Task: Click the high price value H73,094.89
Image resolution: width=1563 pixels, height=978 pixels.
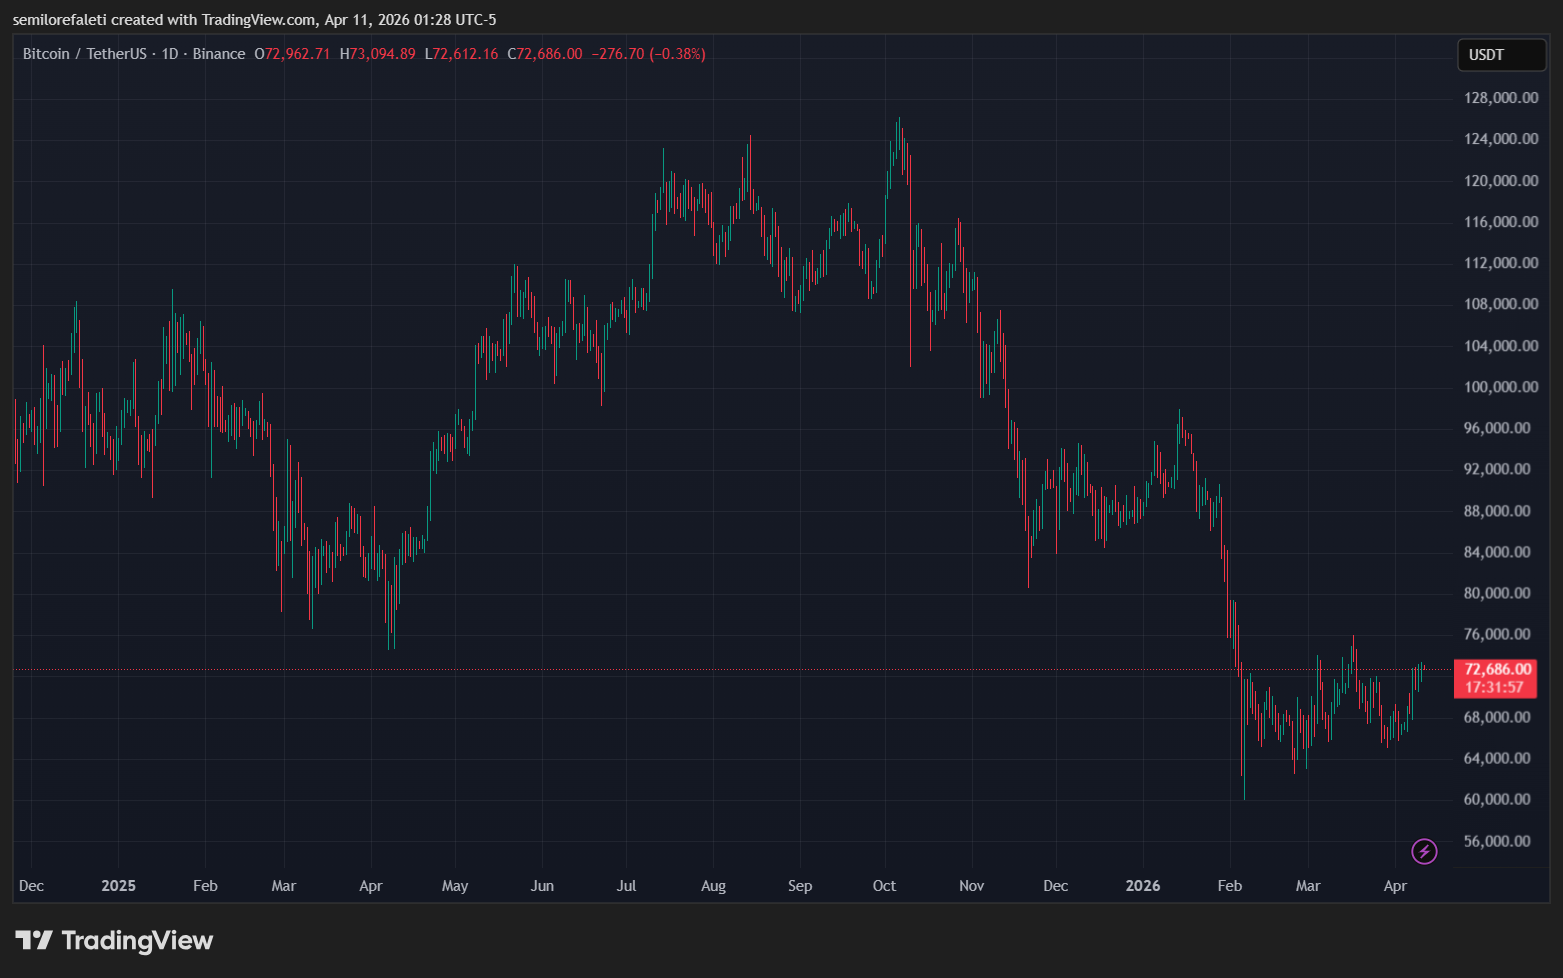Action: 377,54
